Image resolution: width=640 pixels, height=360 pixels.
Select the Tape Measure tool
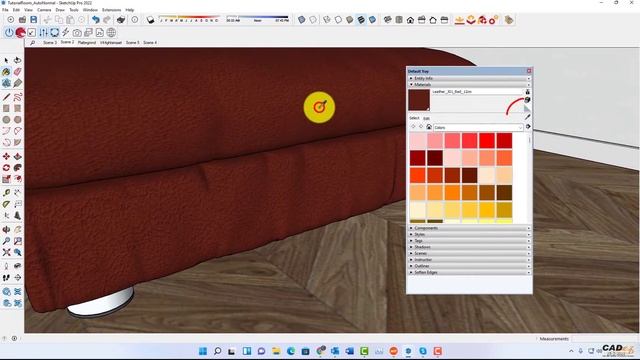pos(6,192)
